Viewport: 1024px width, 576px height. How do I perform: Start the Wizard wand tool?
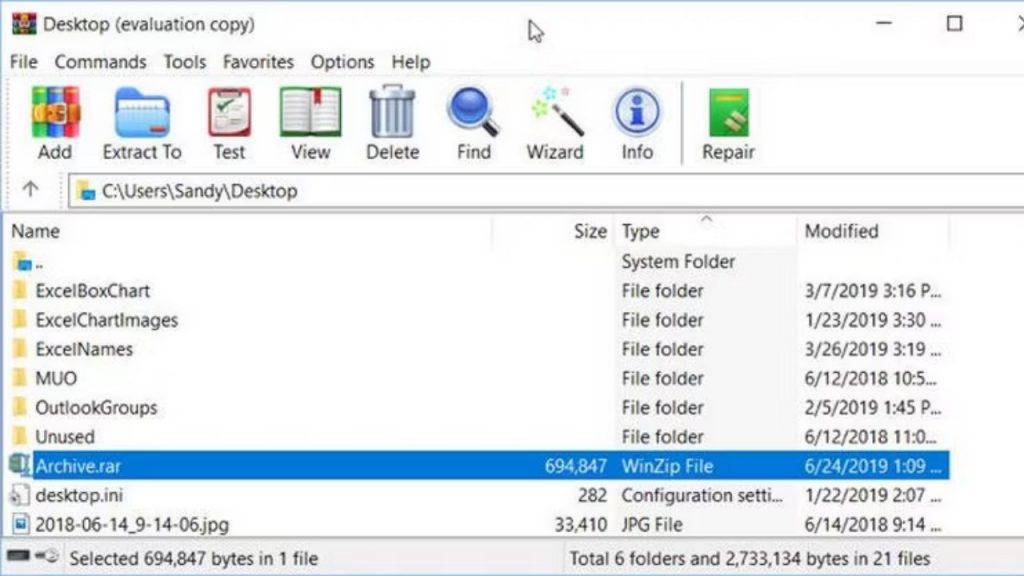554,123
